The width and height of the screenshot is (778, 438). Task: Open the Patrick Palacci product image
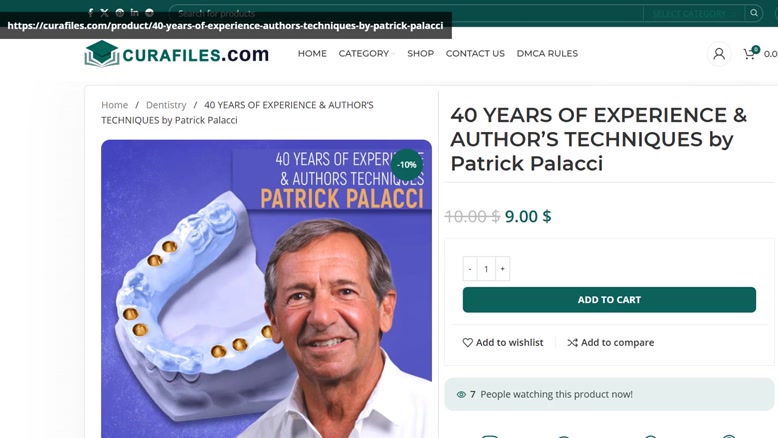(266, 289)
